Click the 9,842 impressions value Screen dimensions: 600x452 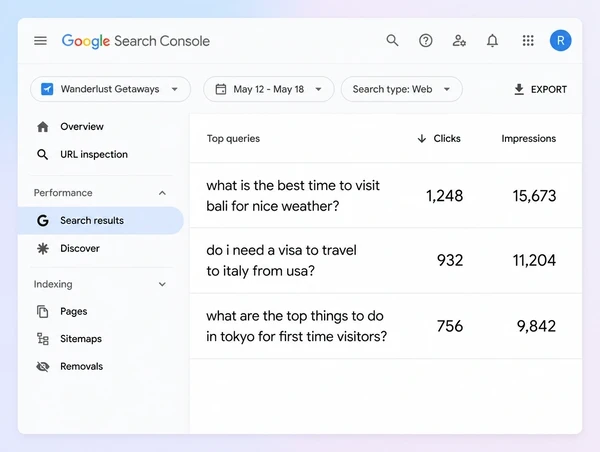(x=536, y=326)
